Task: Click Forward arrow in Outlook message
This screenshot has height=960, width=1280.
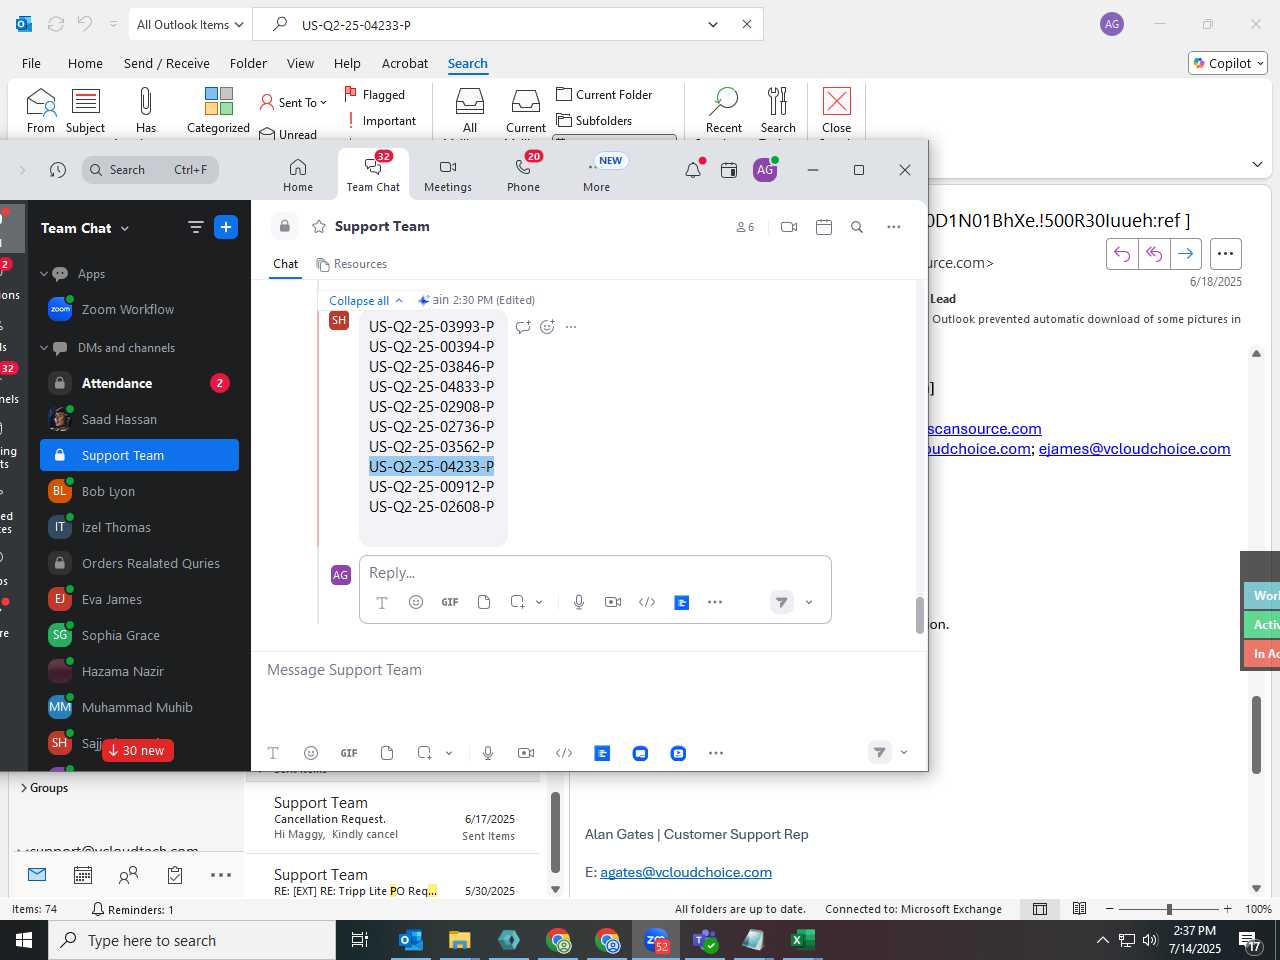Action: [1185, 254]
